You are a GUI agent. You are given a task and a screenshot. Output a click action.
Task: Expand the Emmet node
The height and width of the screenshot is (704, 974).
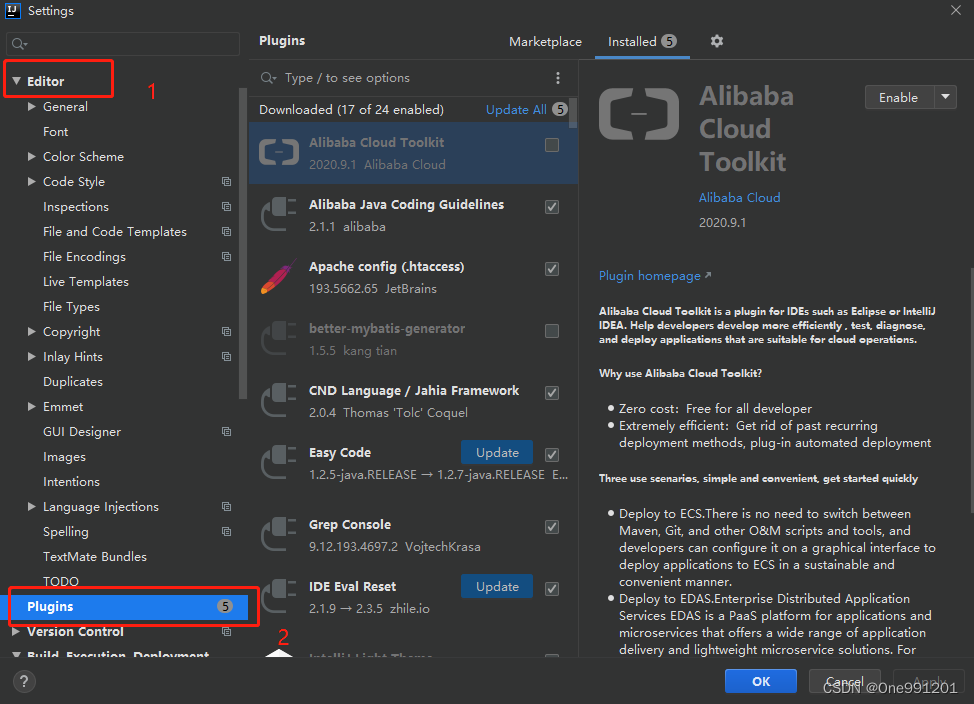(x=32, y=406)
